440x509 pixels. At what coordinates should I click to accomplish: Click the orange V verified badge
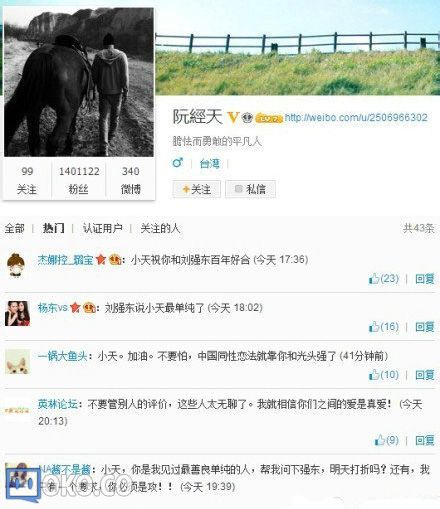click(233, 117)
